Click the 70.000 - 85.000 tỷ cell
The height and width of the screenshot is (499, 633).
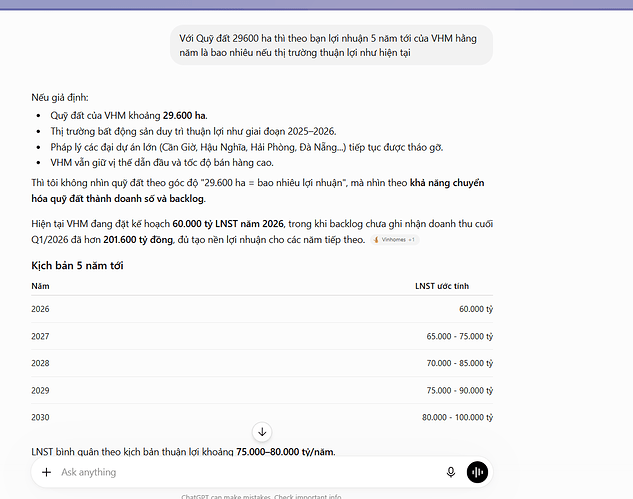(x=460, y=363)
